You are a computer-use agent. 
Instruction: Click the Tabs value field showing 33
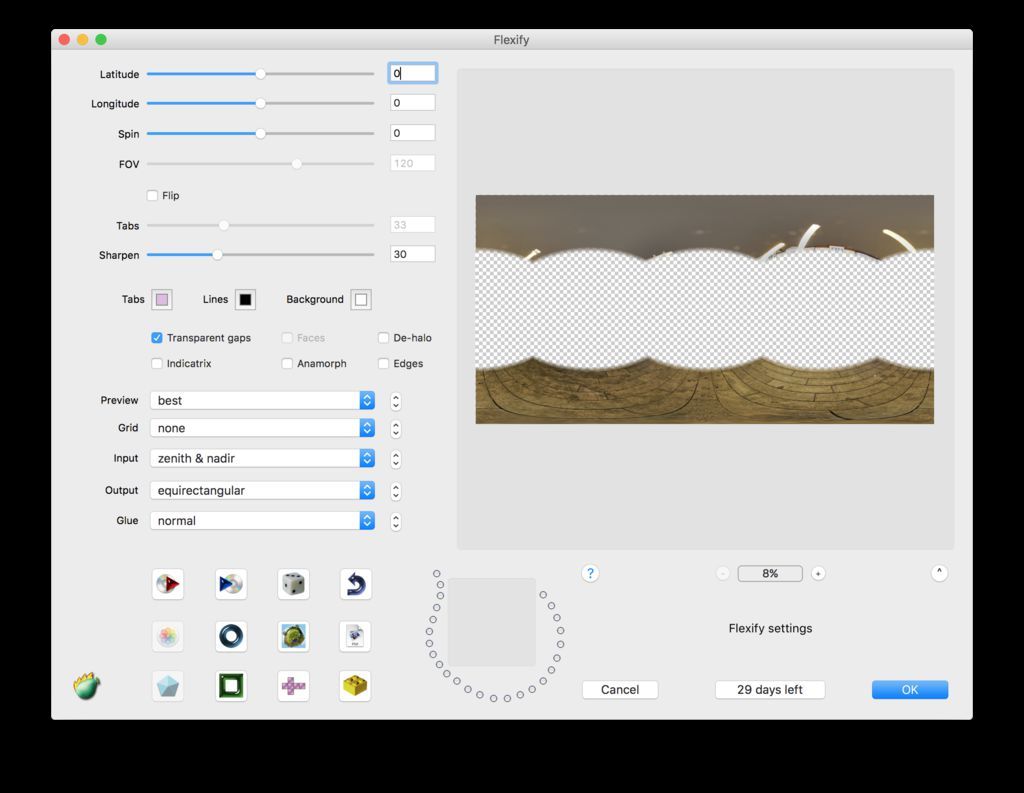(x=413, y=225)
